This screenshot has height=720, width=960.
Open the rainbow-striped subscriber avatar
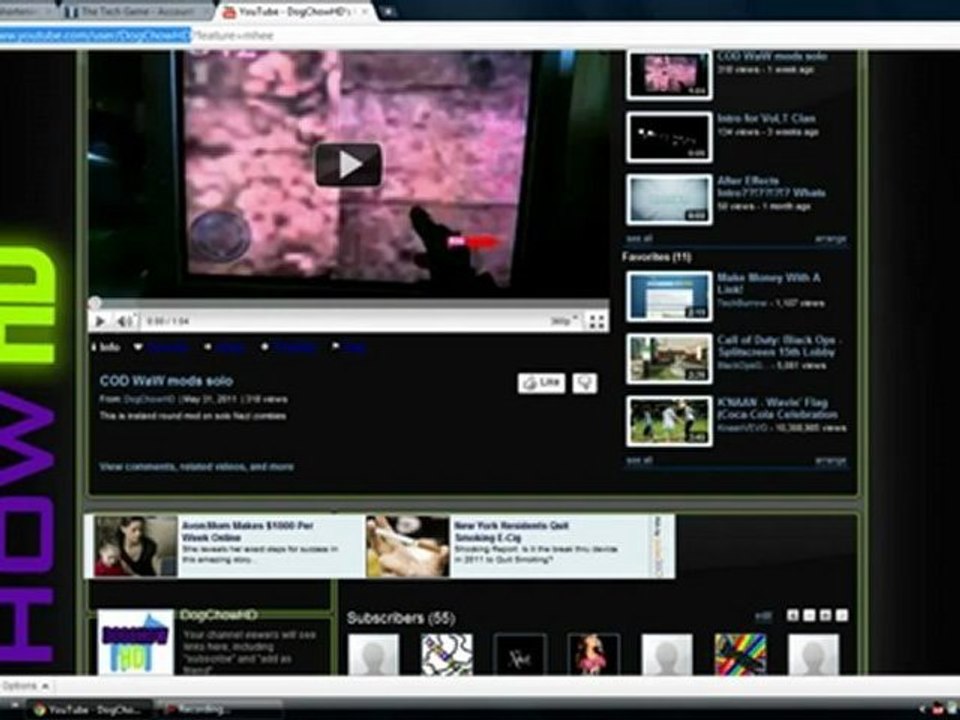click(x=740, y=654)
